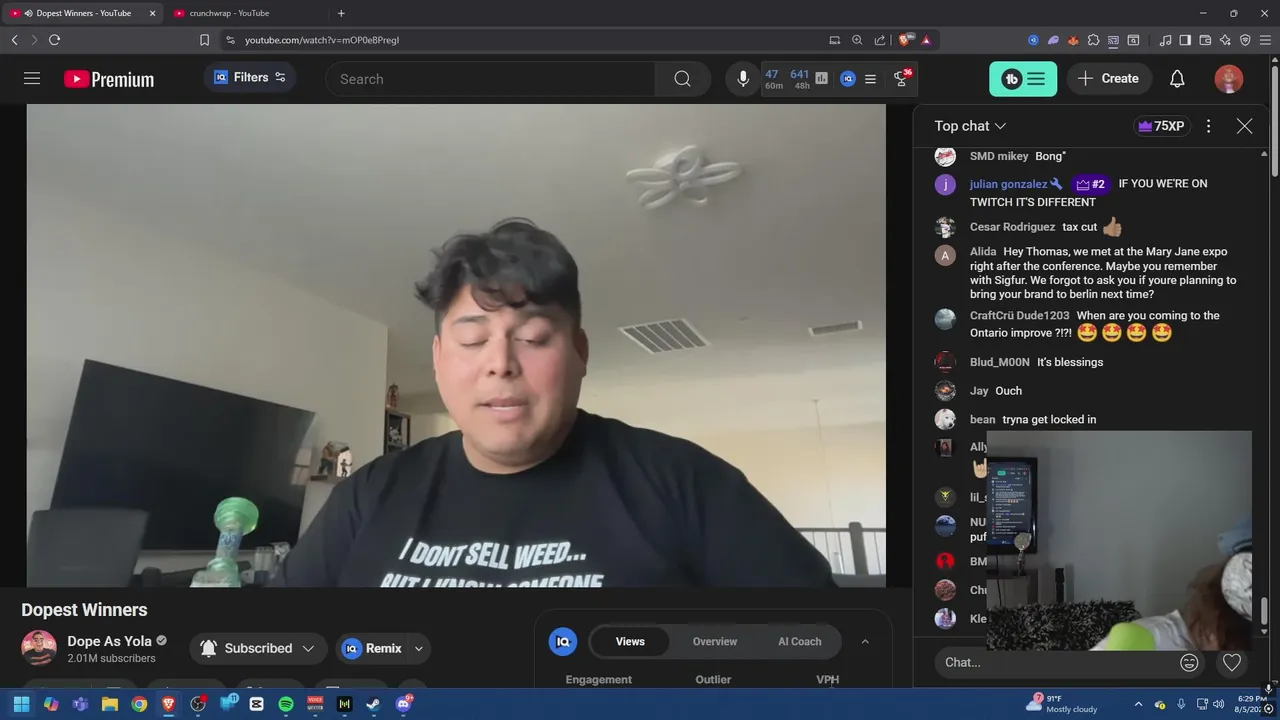Open the vidIQ Filters button
Image resolution: width=1280 pixels, height=720 pixels.
point(250,77)
